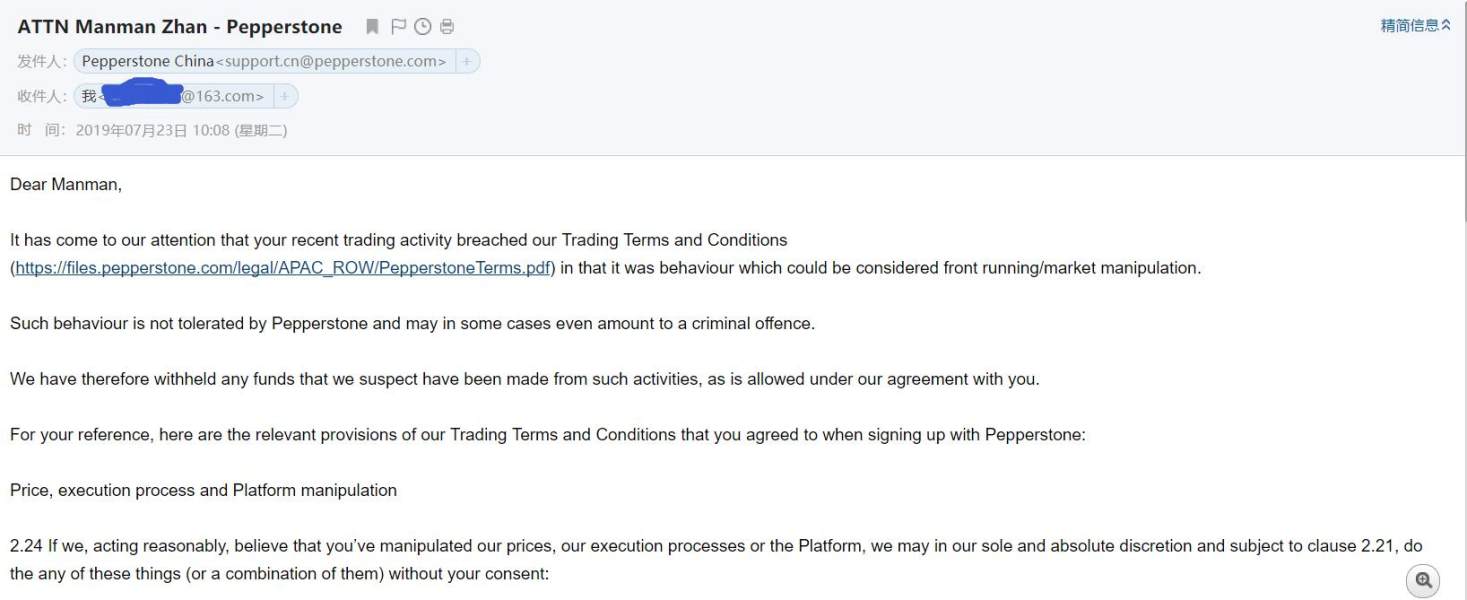The width and height of the screenshot is (1467, 600).
Task: Set a reminder using the clock icon
Action: click(x=423, y=27)
